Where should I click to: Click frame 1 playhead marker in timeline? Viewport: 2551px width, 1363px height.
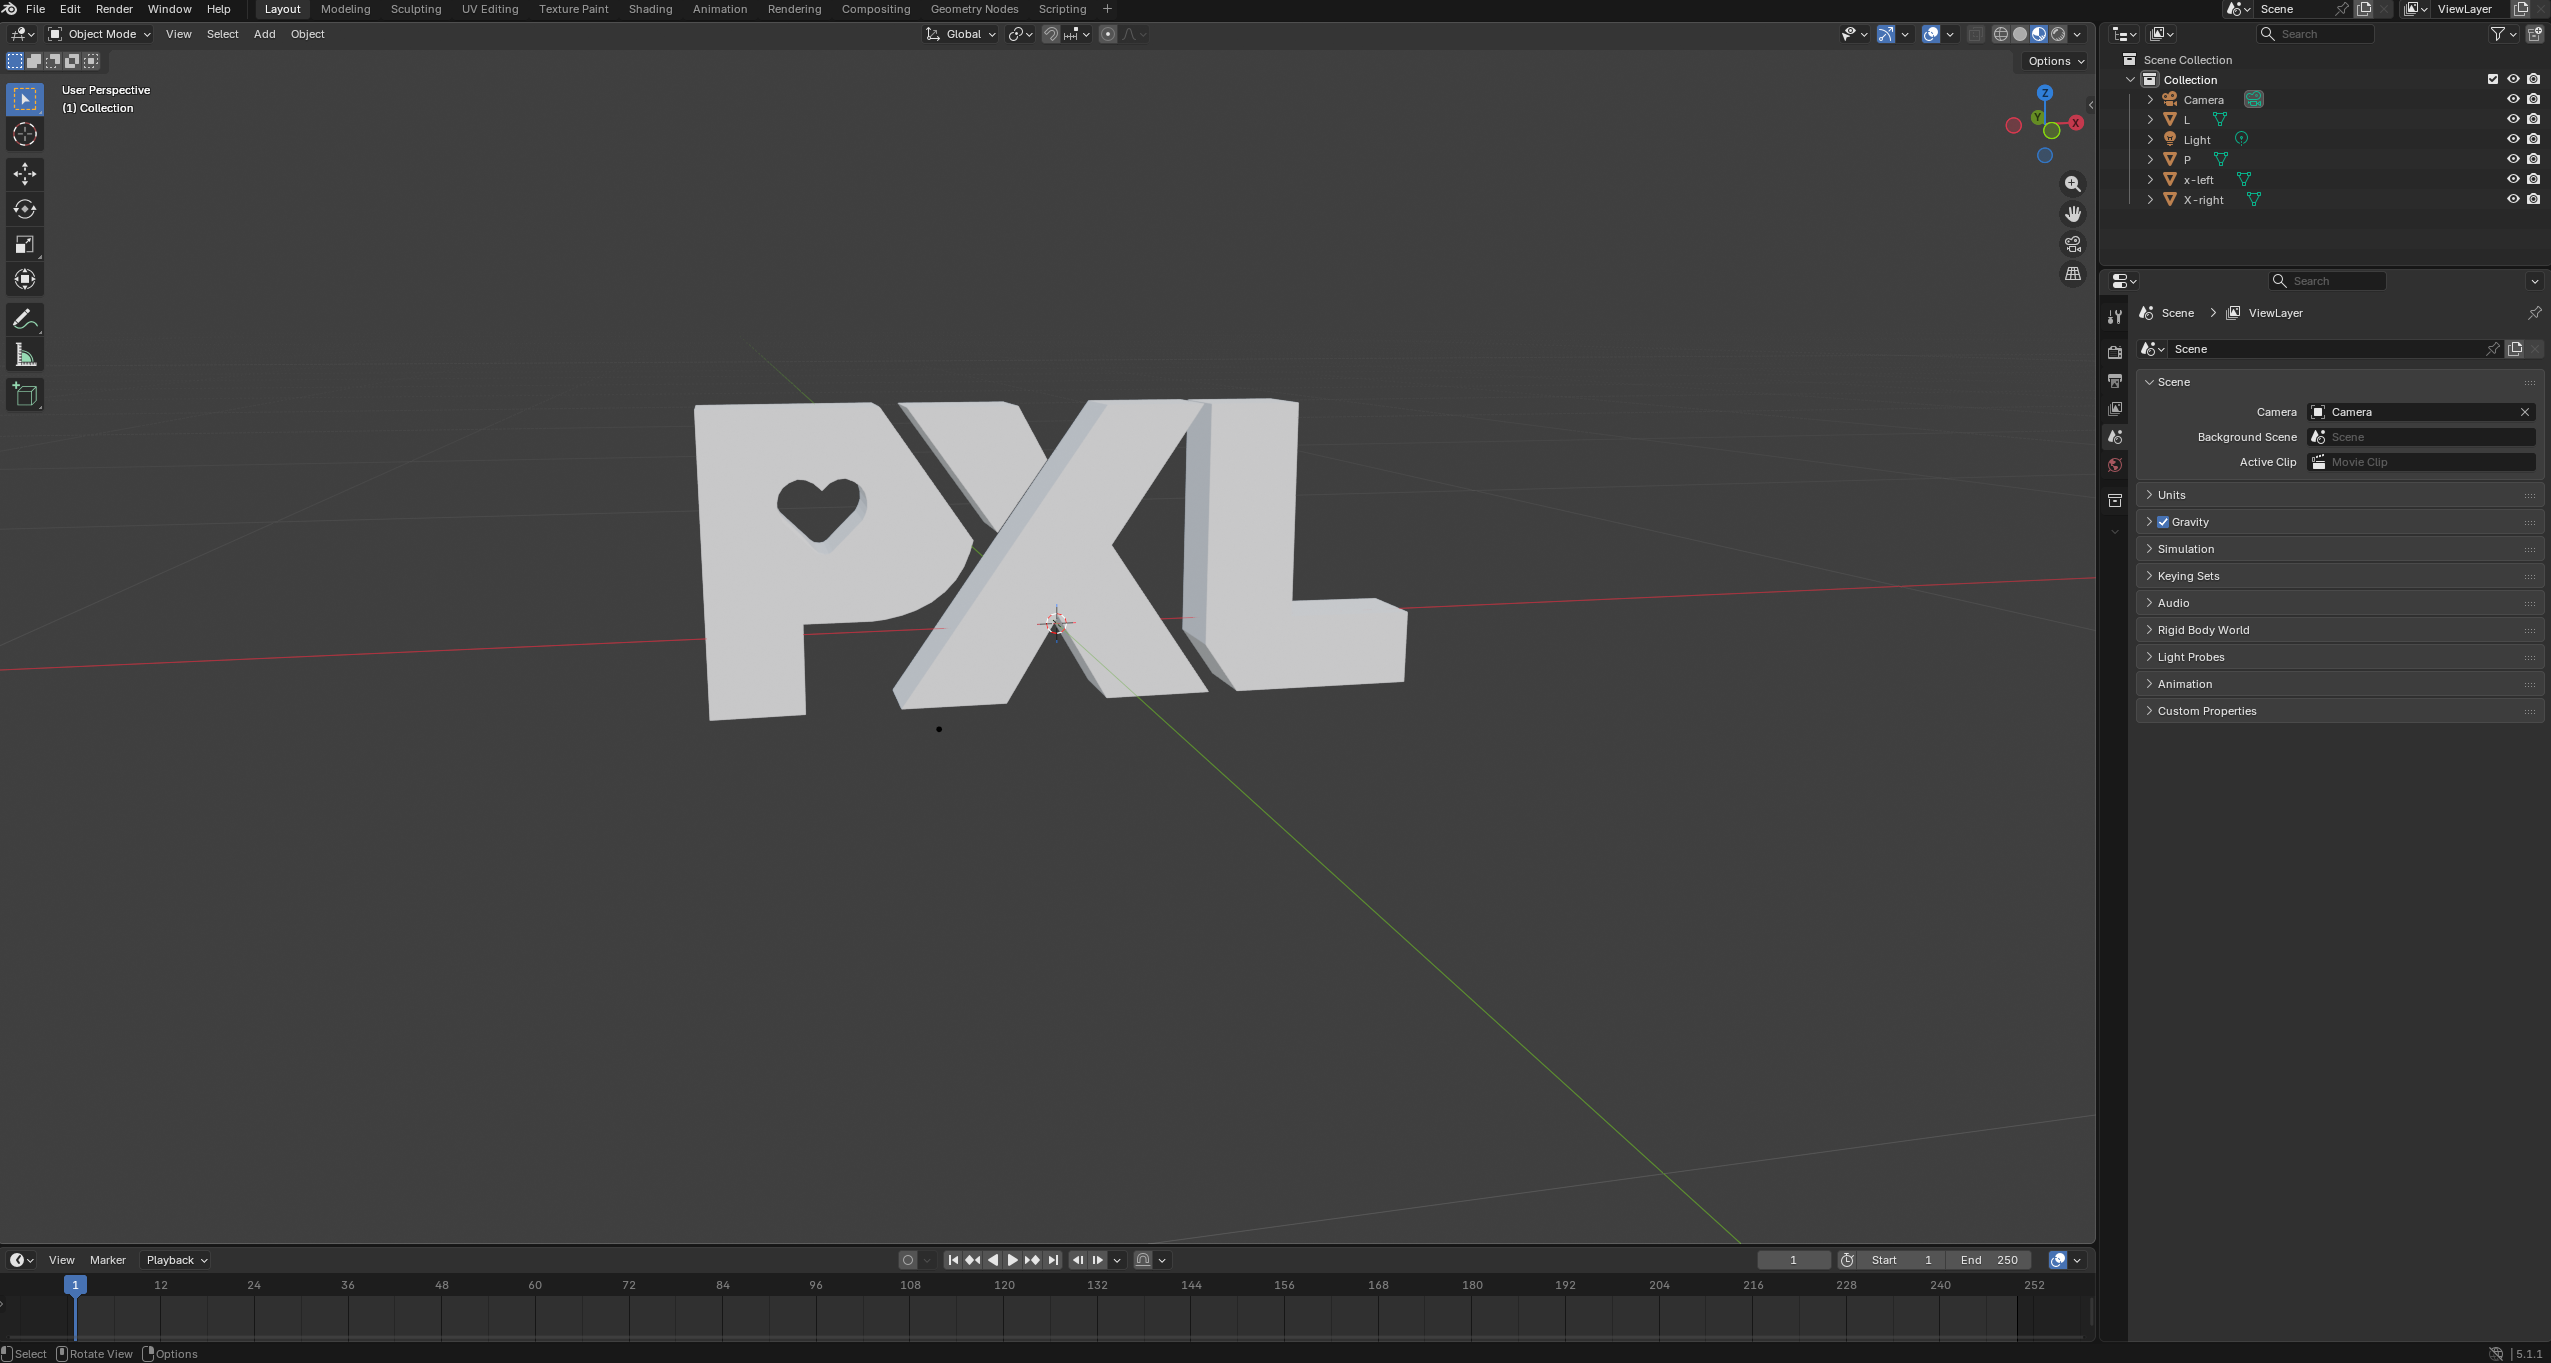click(75, 1285)
